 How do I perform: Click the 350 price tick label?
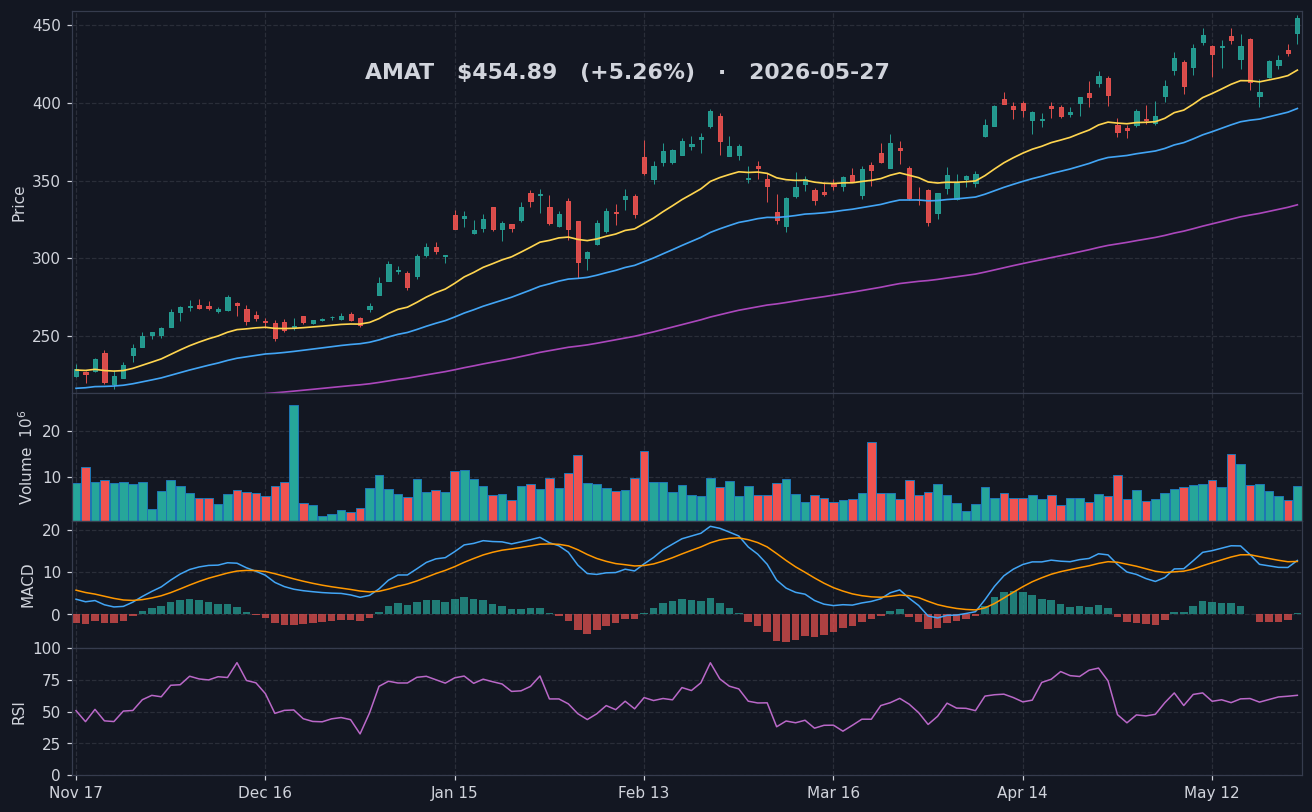(46, 181)
